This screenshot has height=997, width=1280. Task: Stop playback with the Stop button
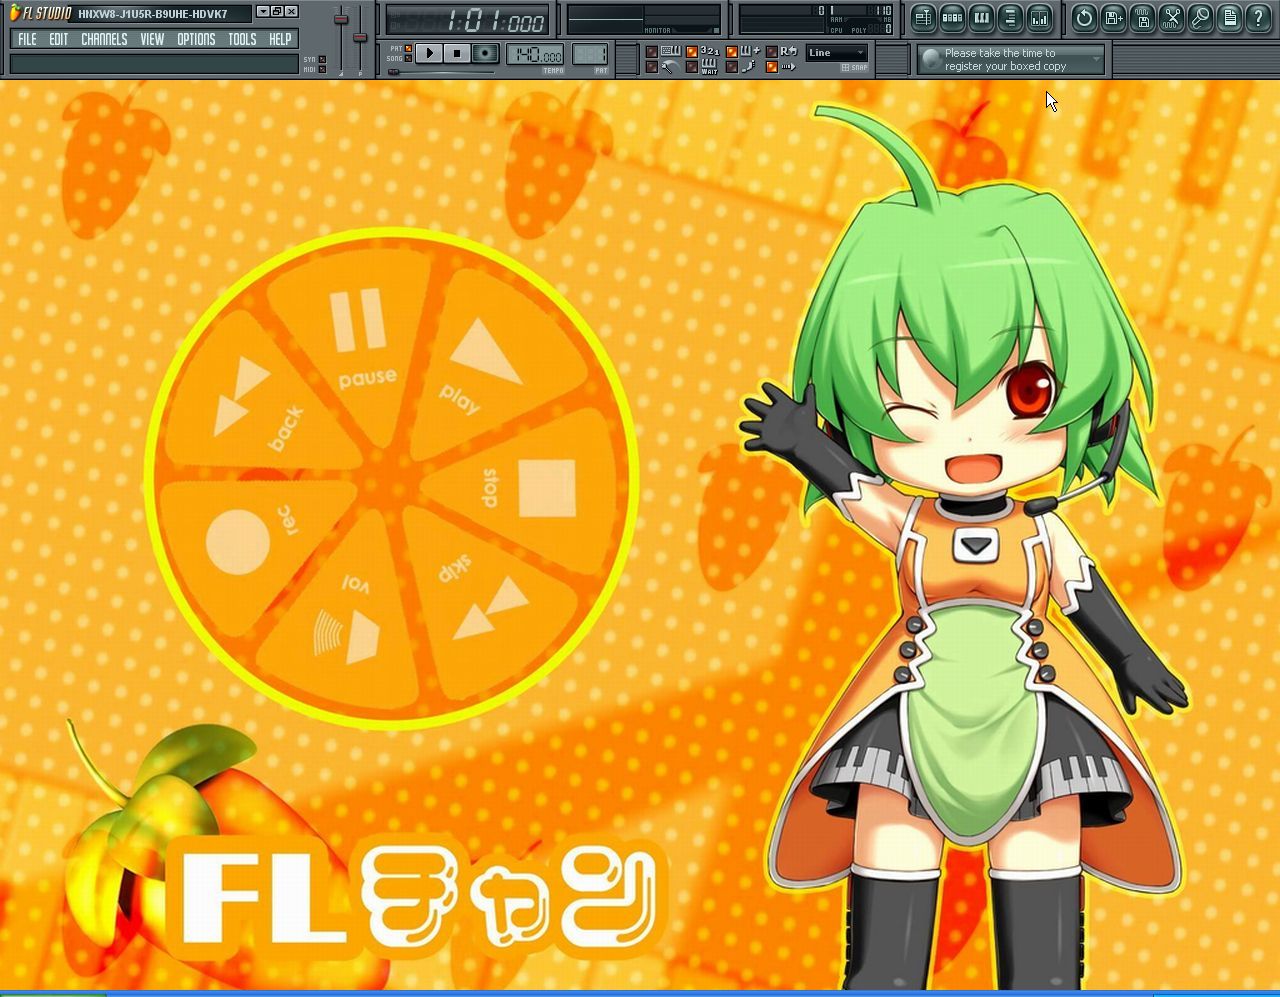point(457,53)
